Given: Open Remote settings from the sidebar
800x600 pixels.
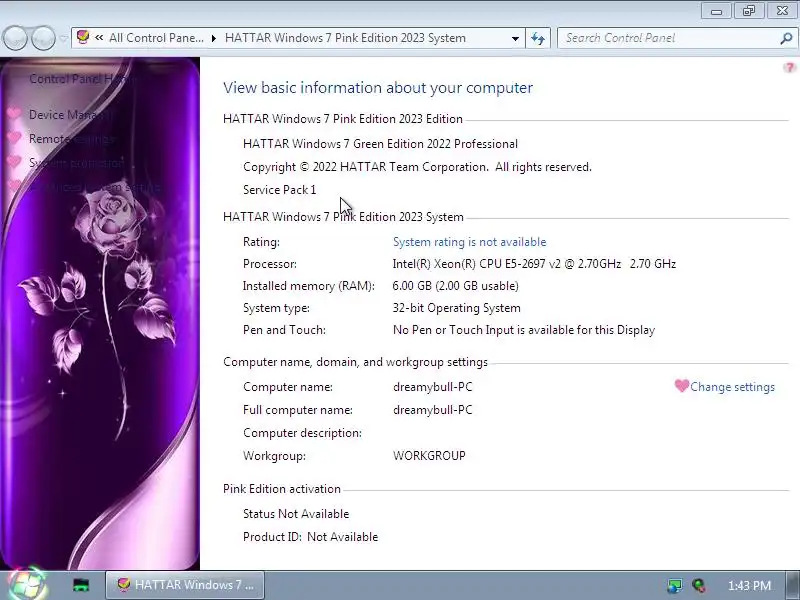Looking at the screenshot, I should (71, 139).
